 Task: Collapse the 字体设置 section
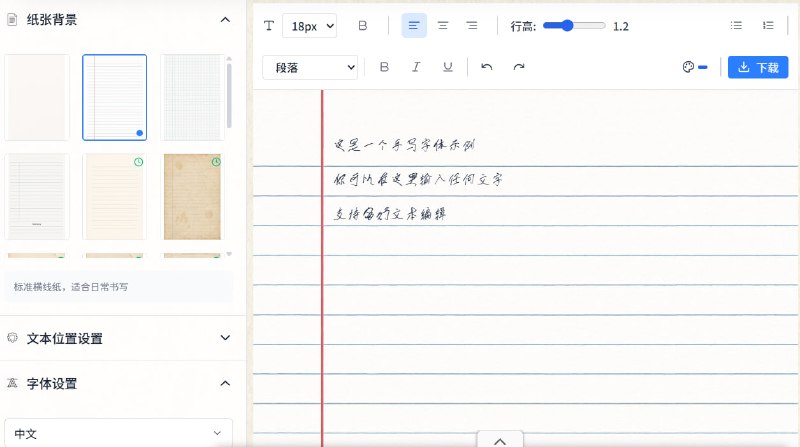pyautogui.click(x=225, y=383)
